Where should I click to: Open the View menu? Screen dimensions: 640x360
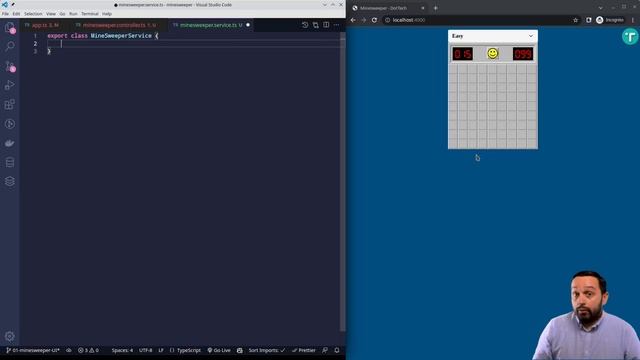(51, 14)
